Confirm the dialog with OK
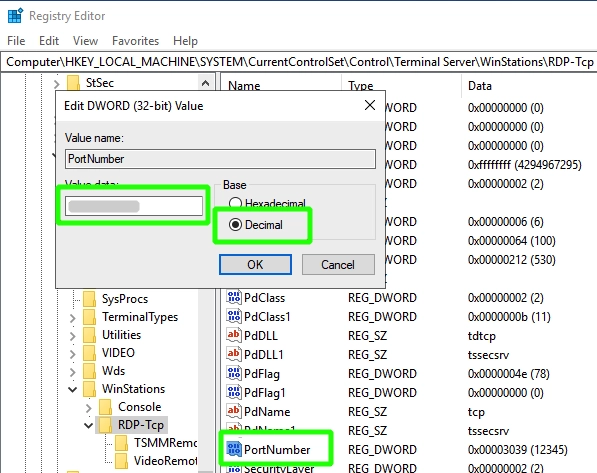The height and width of the screenshot is (473, 597). click(x=255, y=264)
